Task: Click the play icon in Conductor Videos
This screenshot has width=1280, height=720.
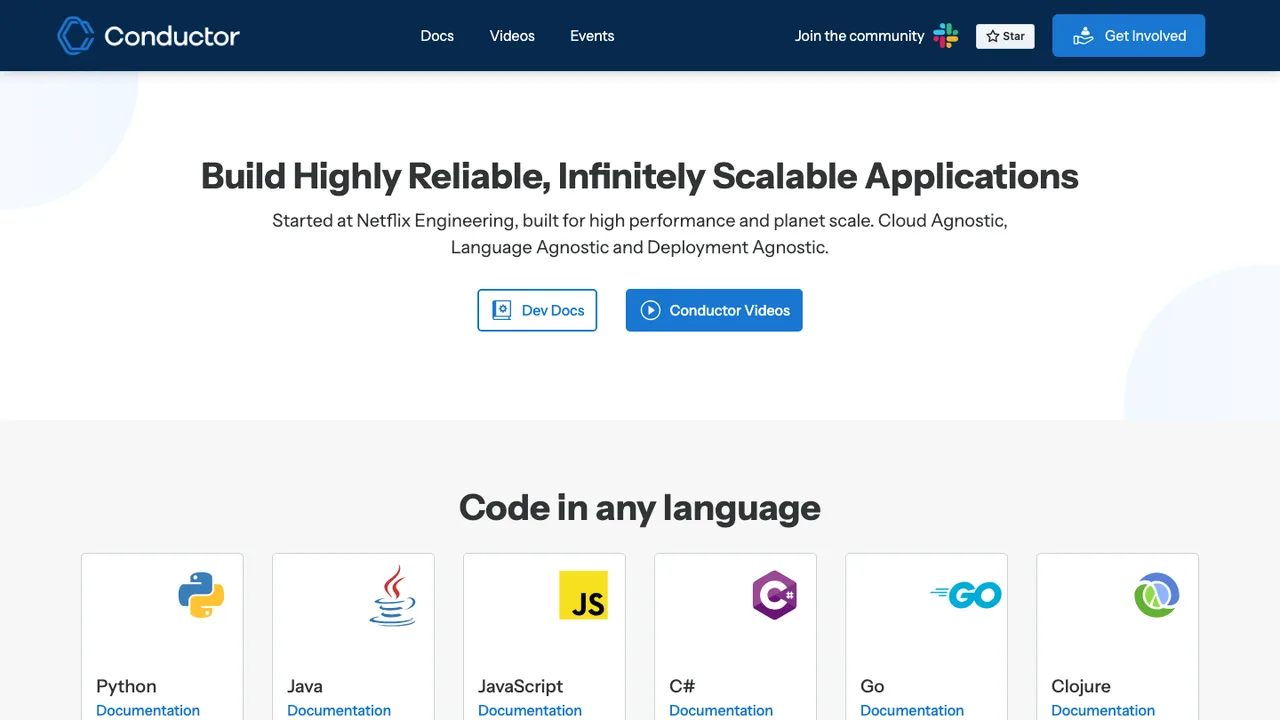Action: coord(651,310)
